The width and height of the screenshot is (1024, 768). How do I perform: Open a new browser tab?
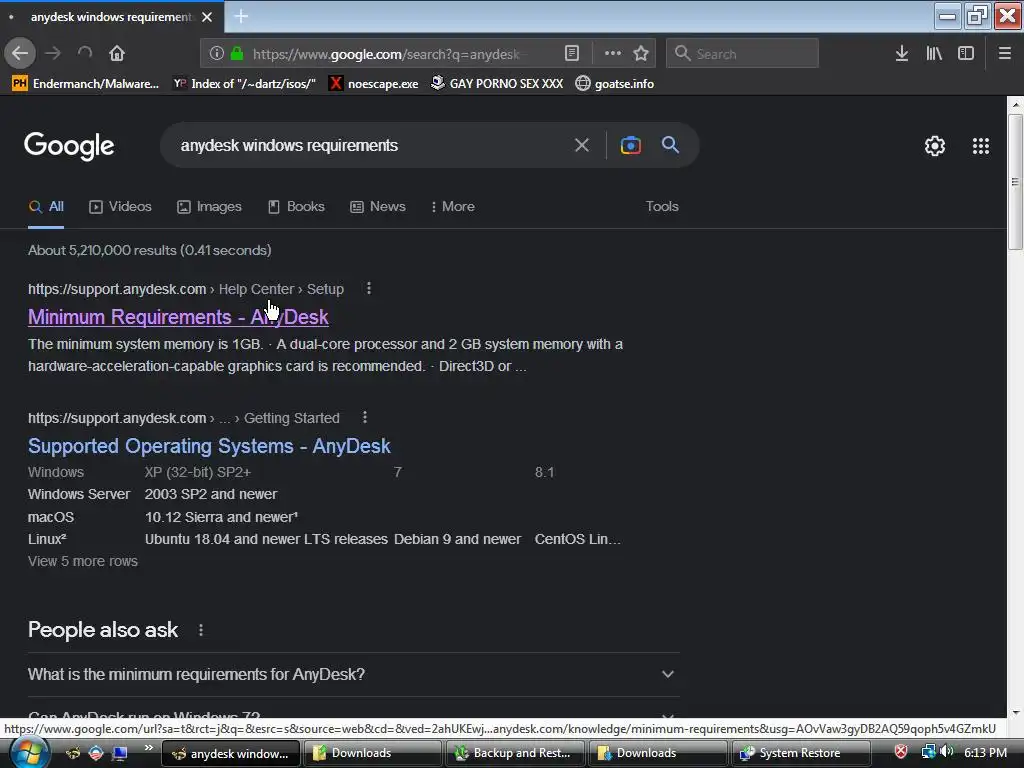click(x=241, y=16)
